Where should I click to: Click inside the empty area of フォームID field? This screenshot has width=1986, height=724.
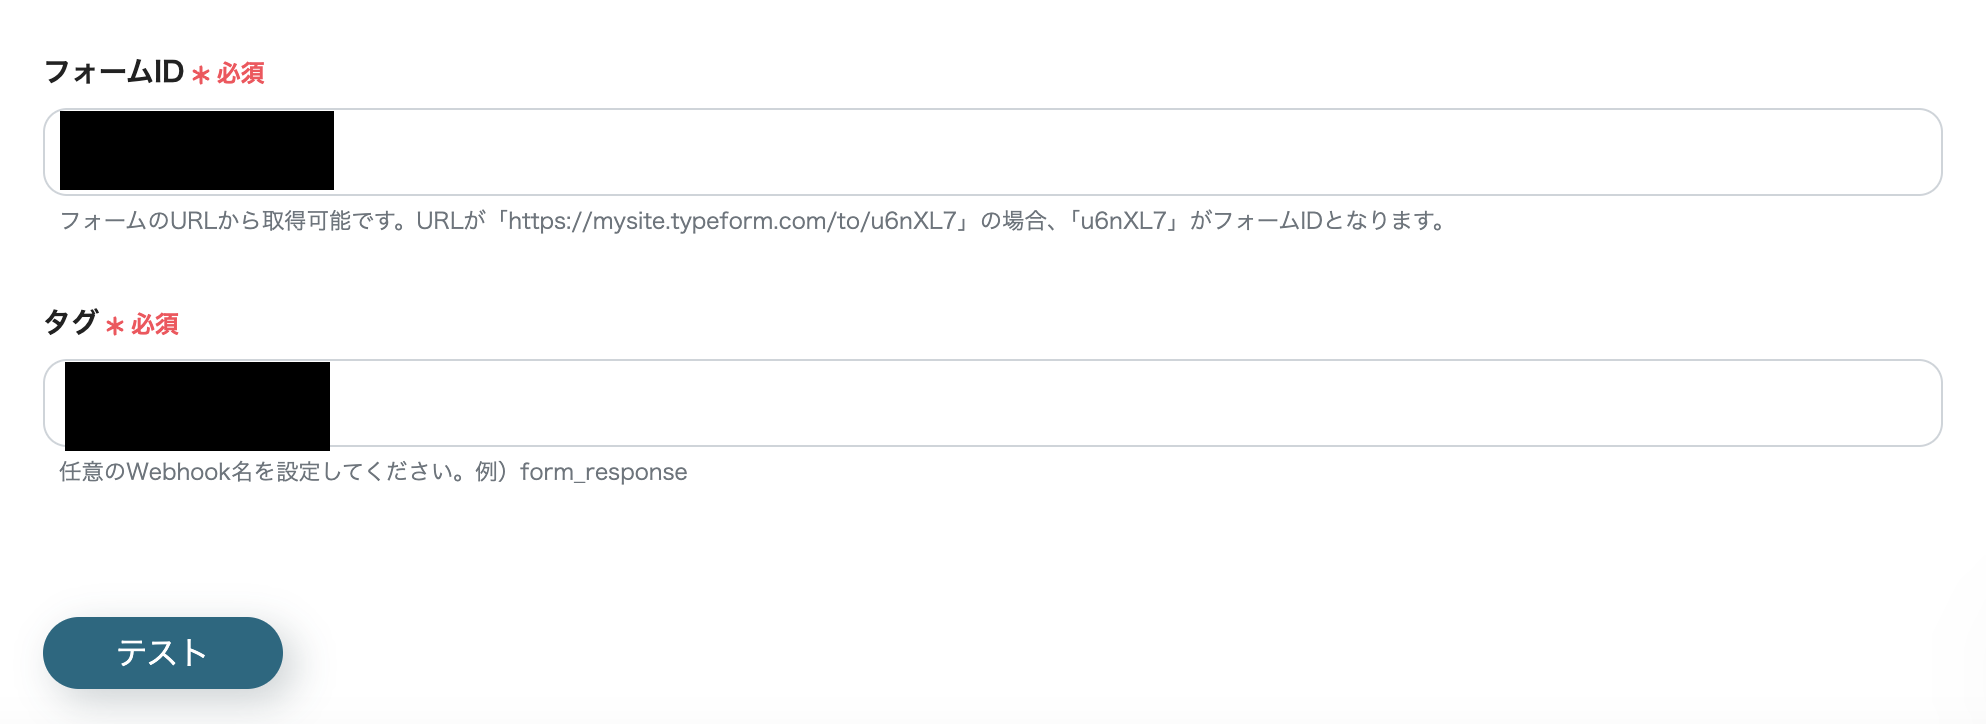click(x=1100, y=150)
